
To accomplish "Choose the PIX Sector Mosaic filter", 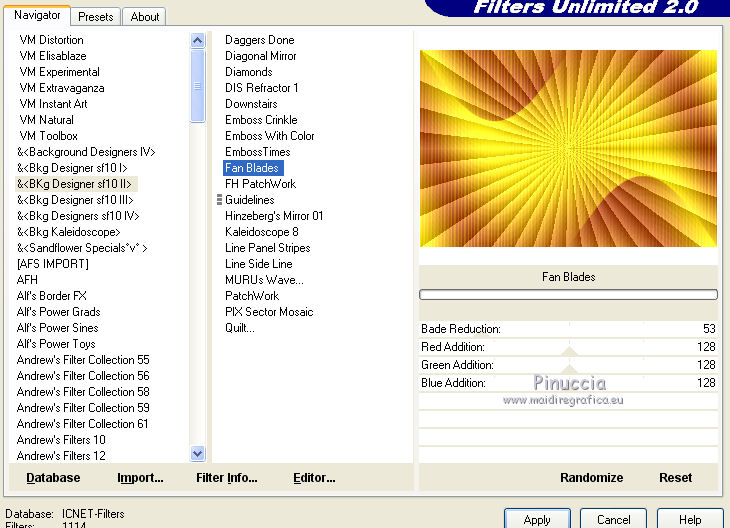I will (269, 312).
